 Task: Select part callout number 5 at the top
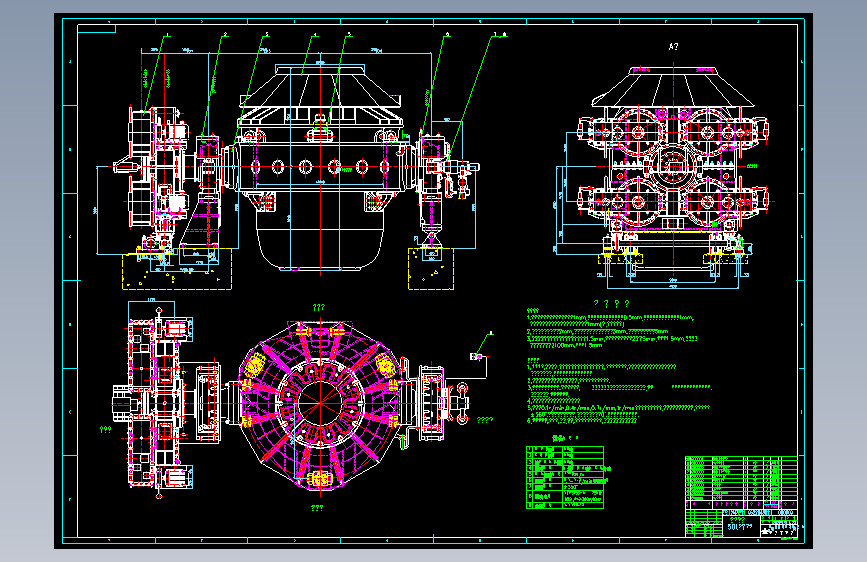(x=349, y=34)
